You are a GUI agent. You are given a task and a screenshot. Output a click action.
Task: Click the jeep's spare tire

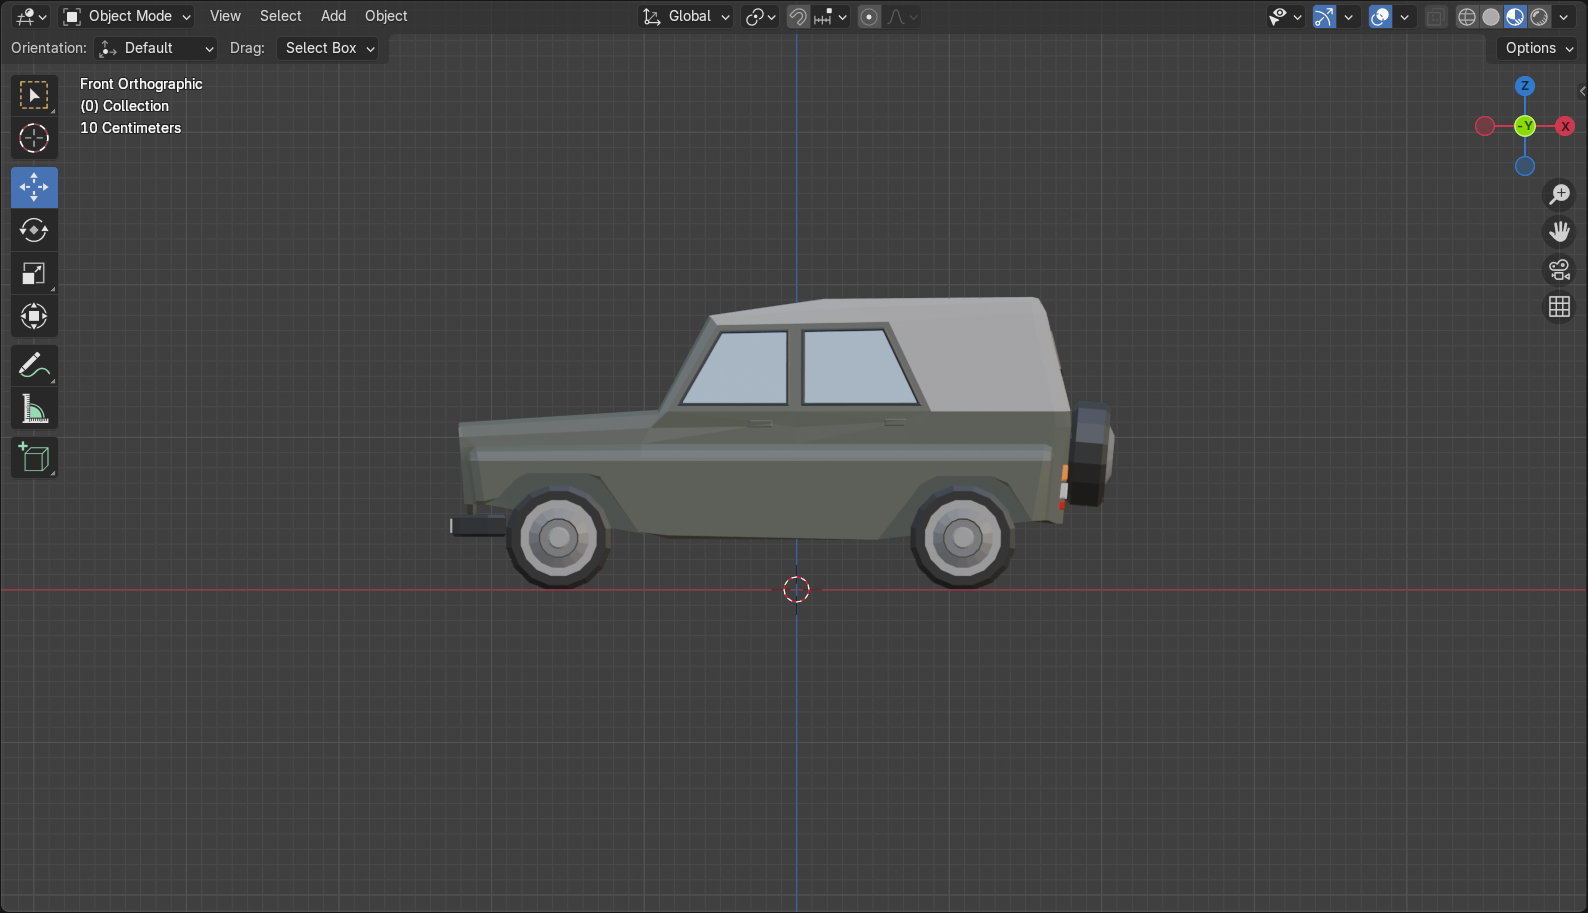click(x=1091, y=454)
